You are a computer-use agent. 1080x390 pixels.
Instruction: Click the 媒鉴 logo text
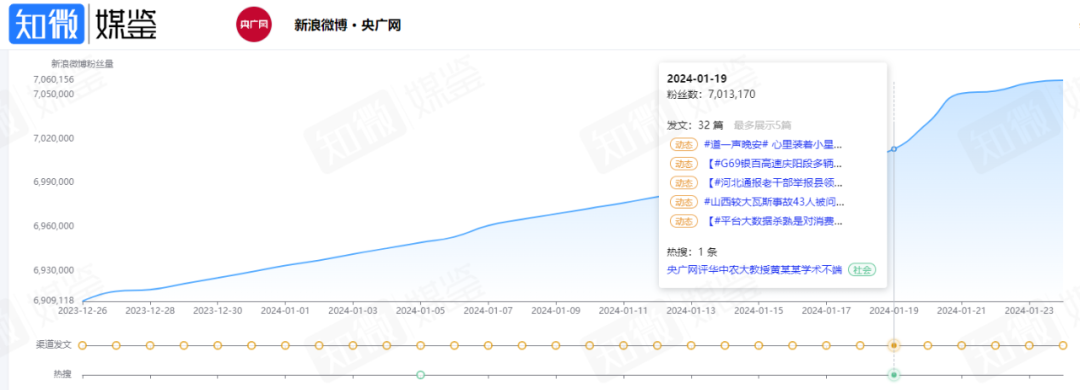tap(125, 24)
